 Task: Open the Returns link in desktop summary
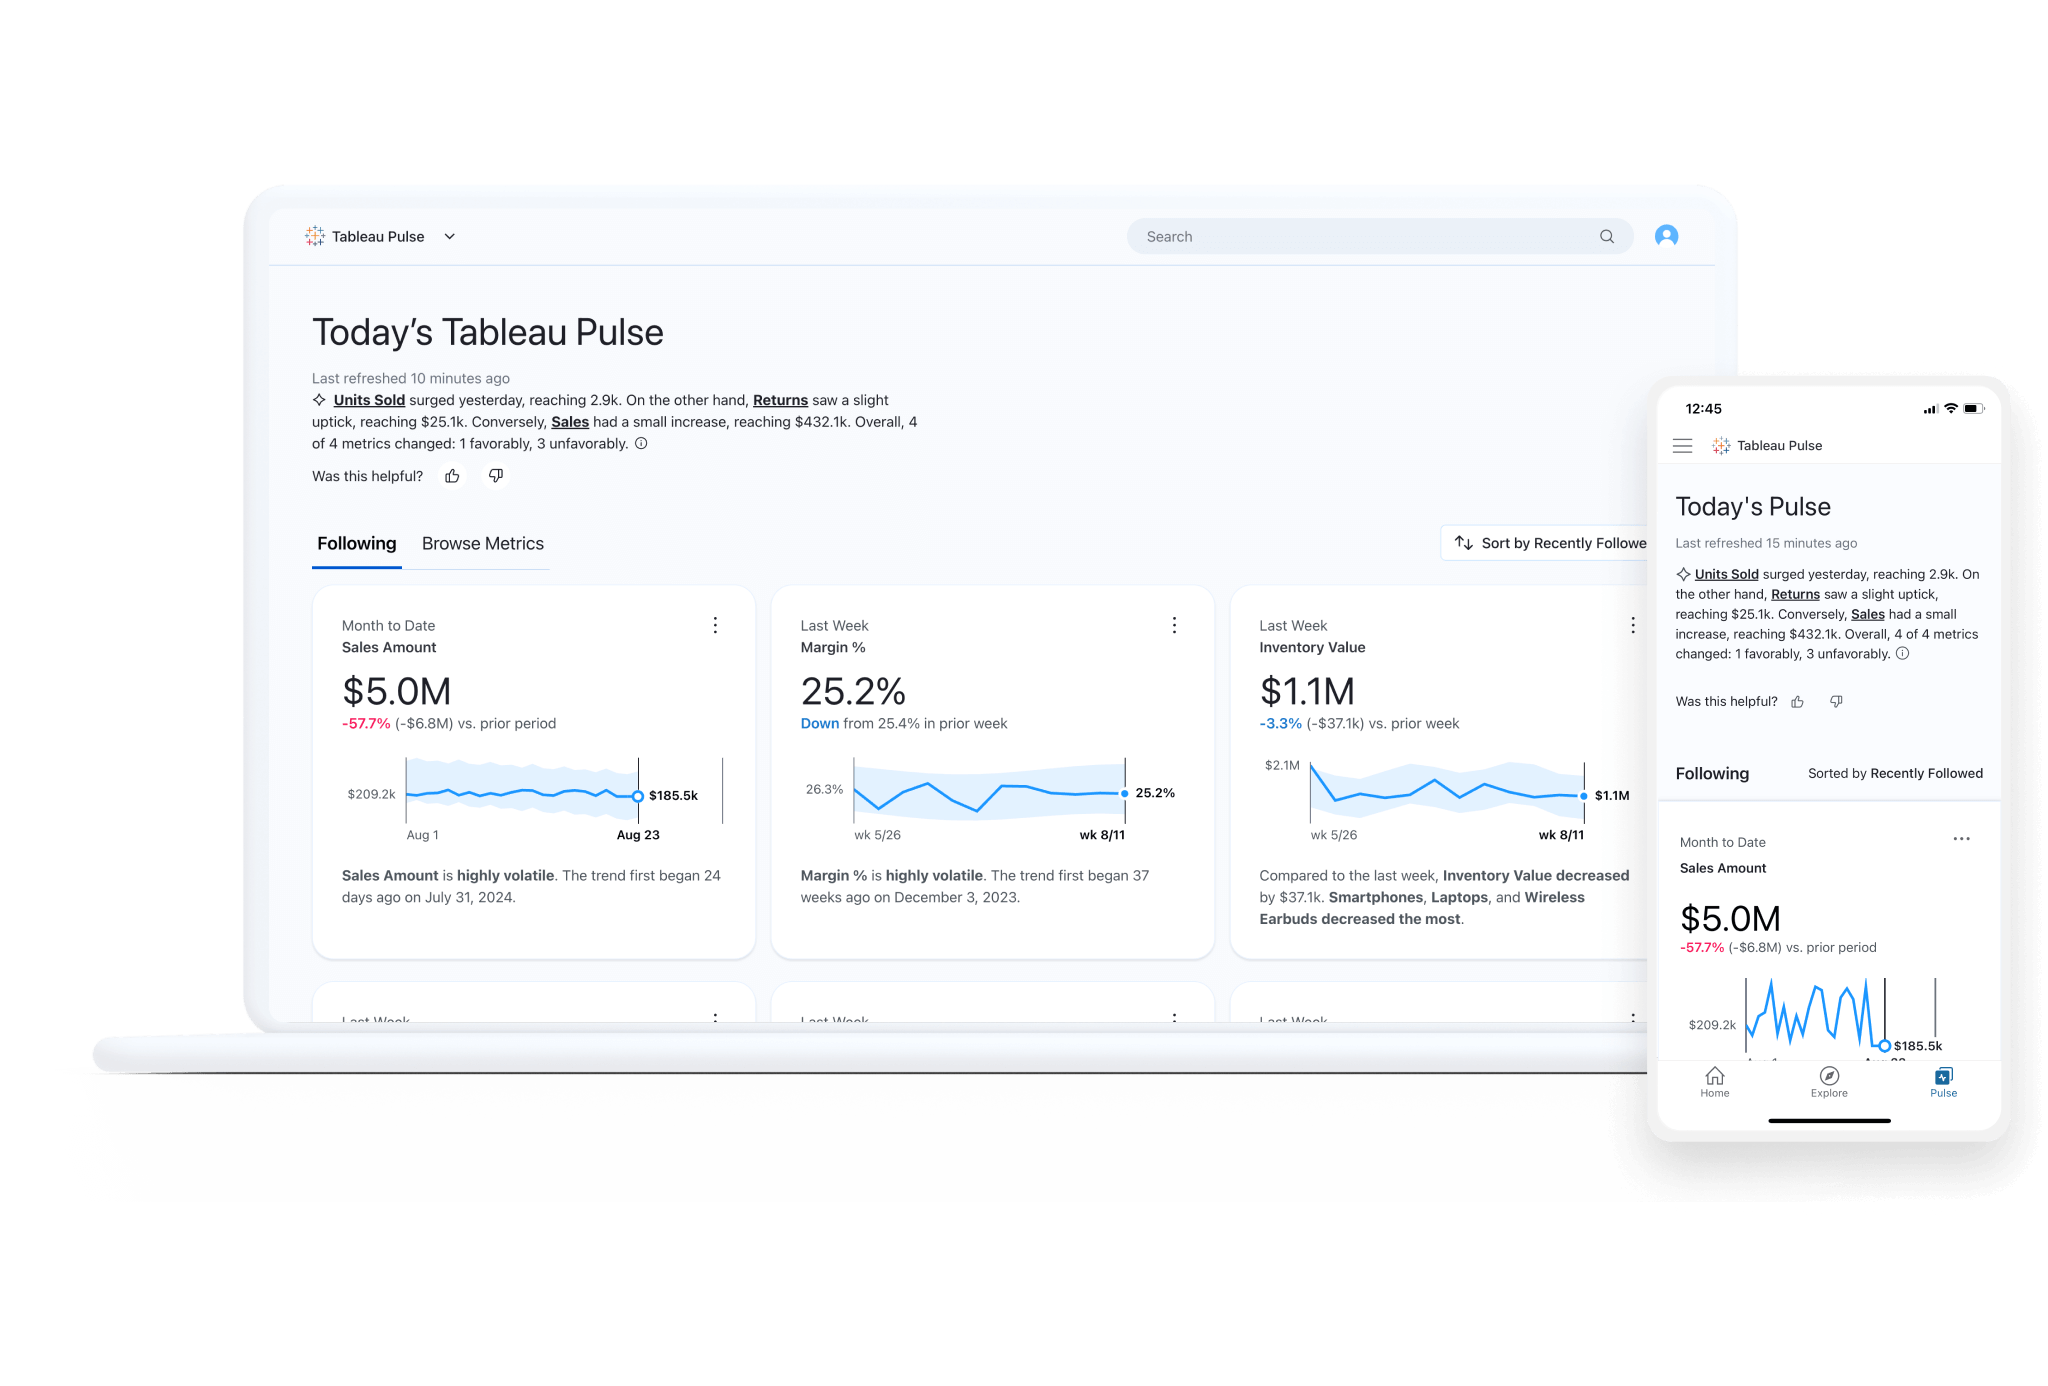tap(780, 400)
